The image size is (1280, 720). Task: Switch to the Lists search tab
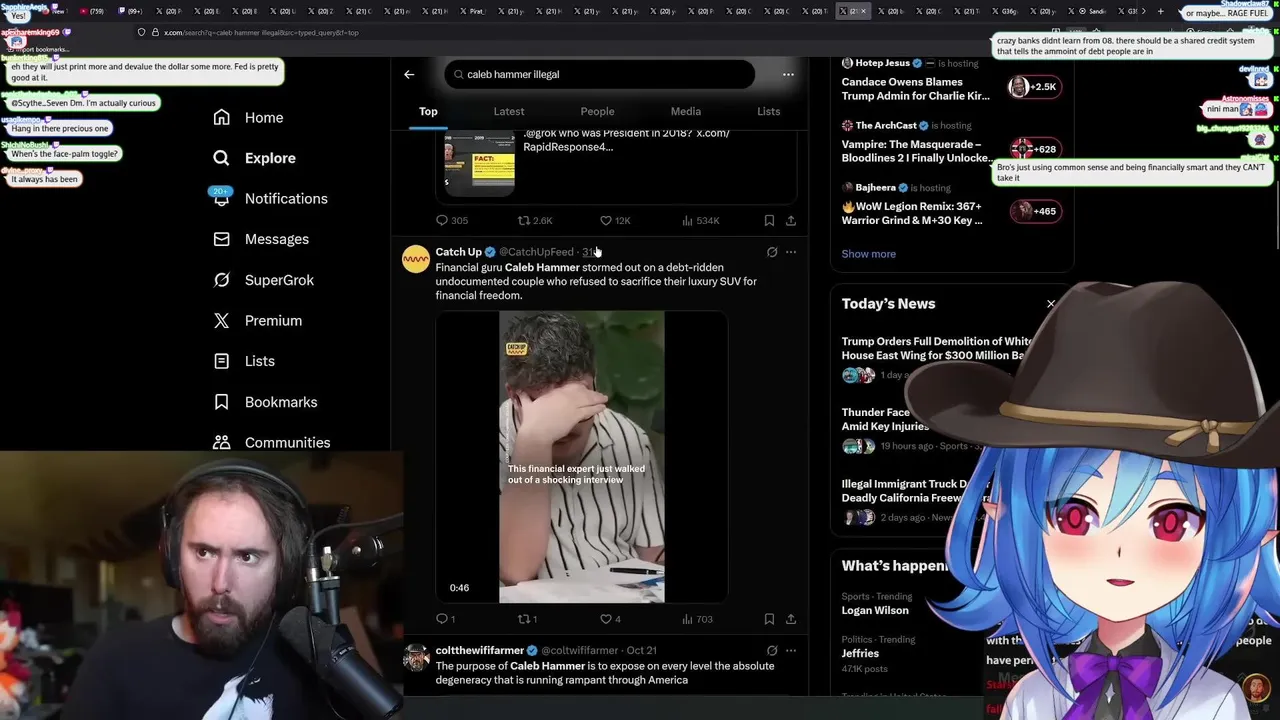pos(768,111)
